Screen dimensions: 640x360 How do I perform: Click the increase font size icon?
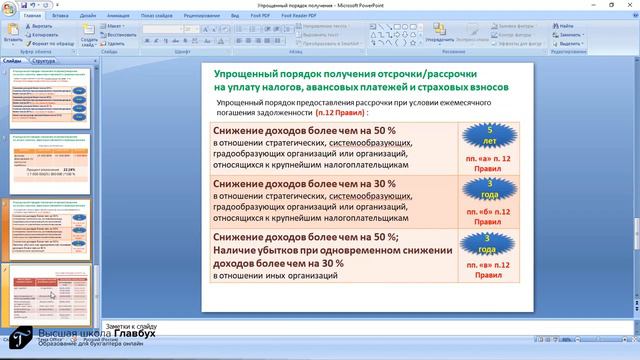(206, 29)
